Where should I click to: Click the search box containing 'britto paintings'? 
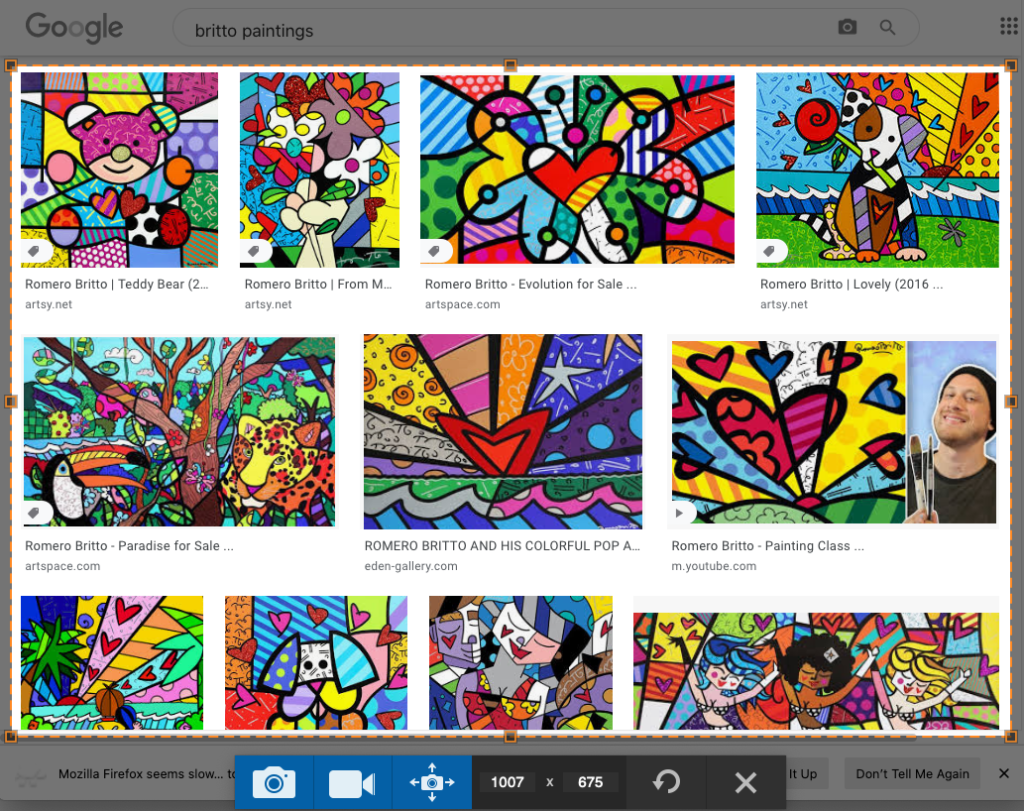point(545,28)
